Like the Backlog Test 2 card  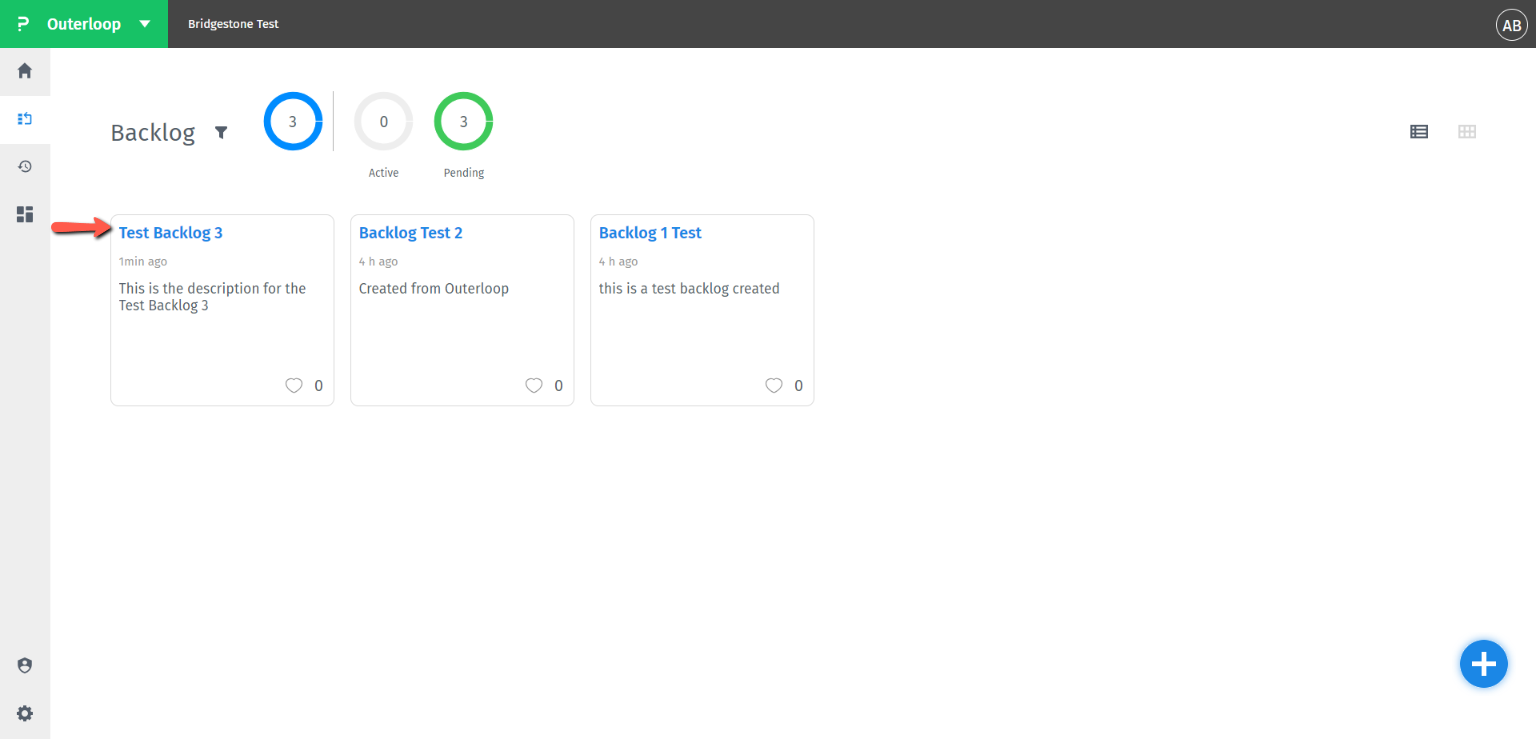click(x=534, y=385)
